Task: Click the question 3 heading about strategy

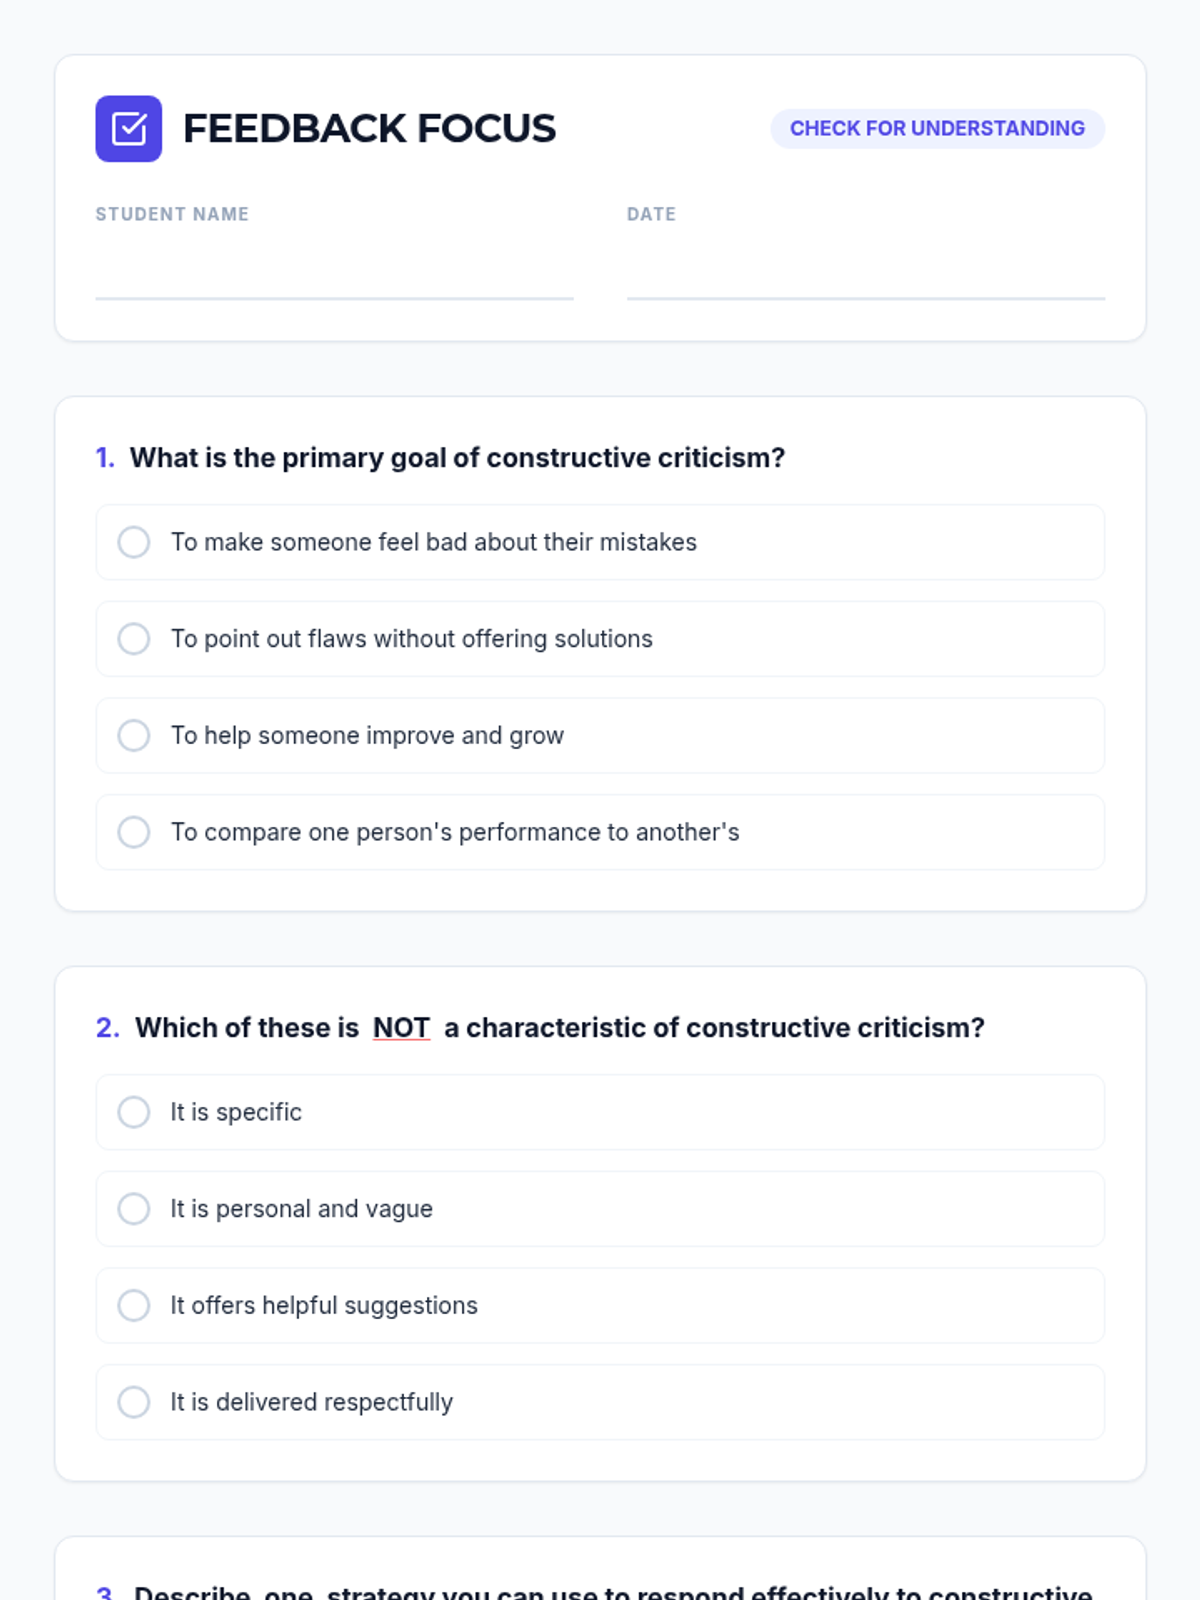Action: coord(612,1590)
